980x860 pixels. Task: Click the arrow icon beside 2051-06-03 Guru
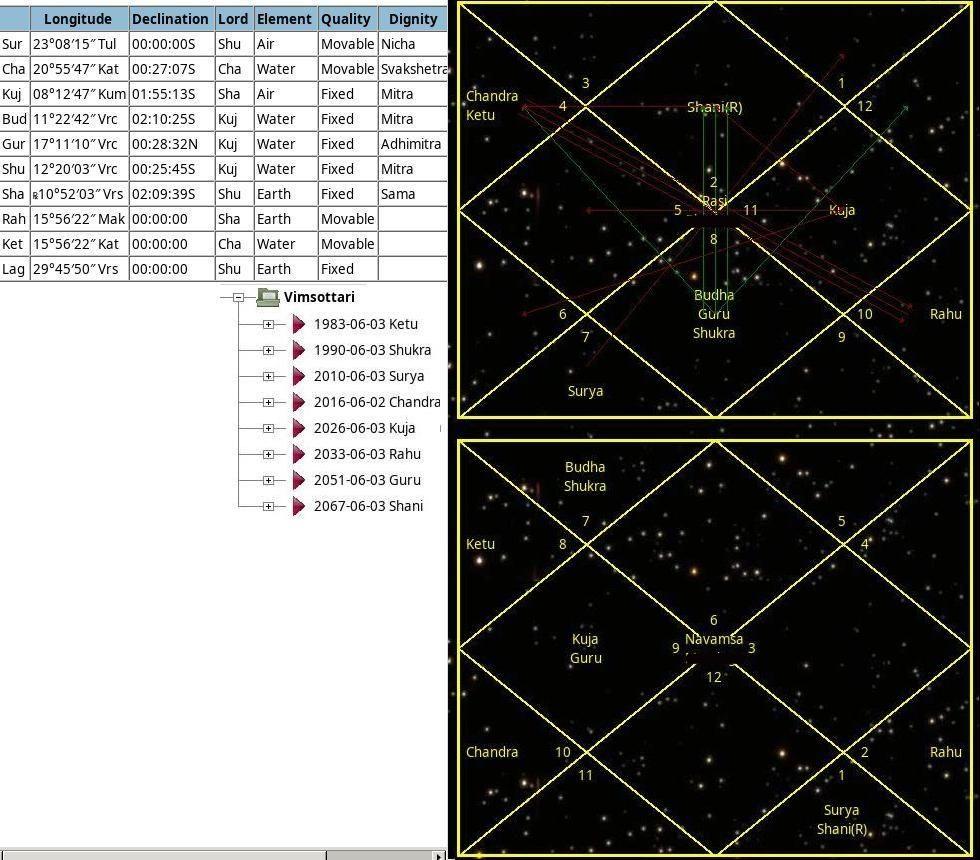298,480
